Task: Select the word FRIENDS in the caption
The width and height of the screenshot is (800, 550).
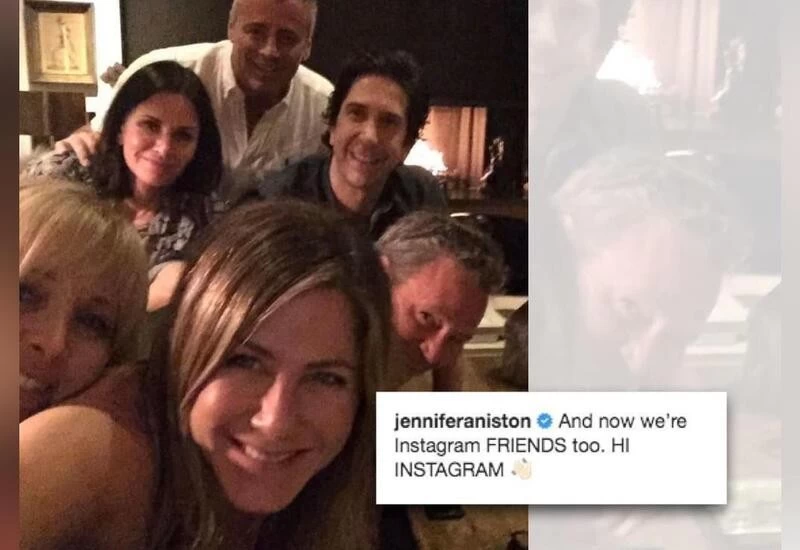Action: click(x=526, y=445)
